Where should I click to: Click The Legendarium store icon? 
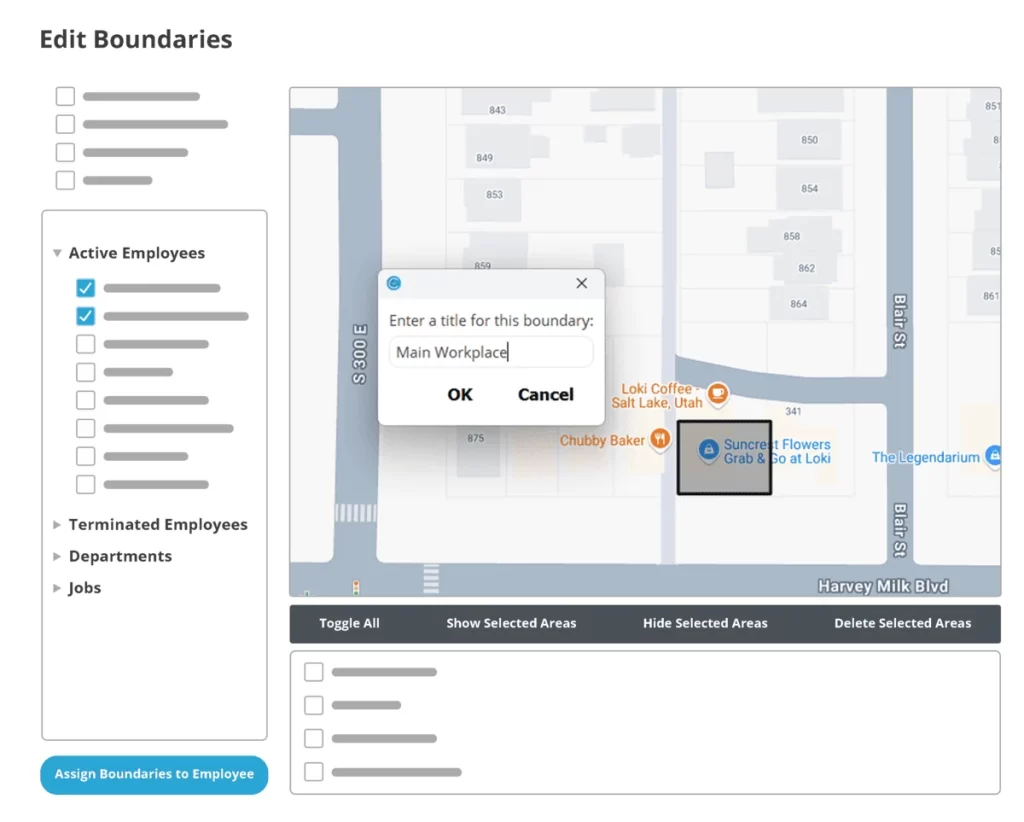tap(994, 456)
